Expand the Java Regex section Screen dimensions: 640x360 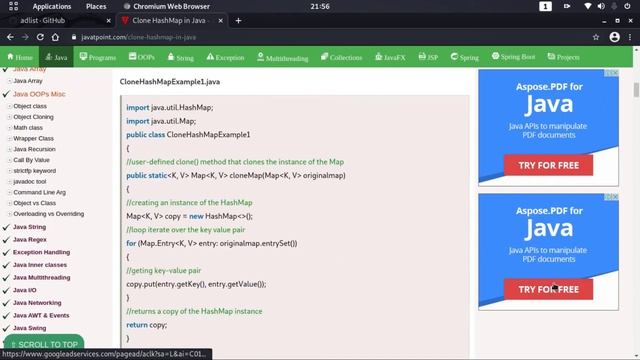click(x=30, y=240)
